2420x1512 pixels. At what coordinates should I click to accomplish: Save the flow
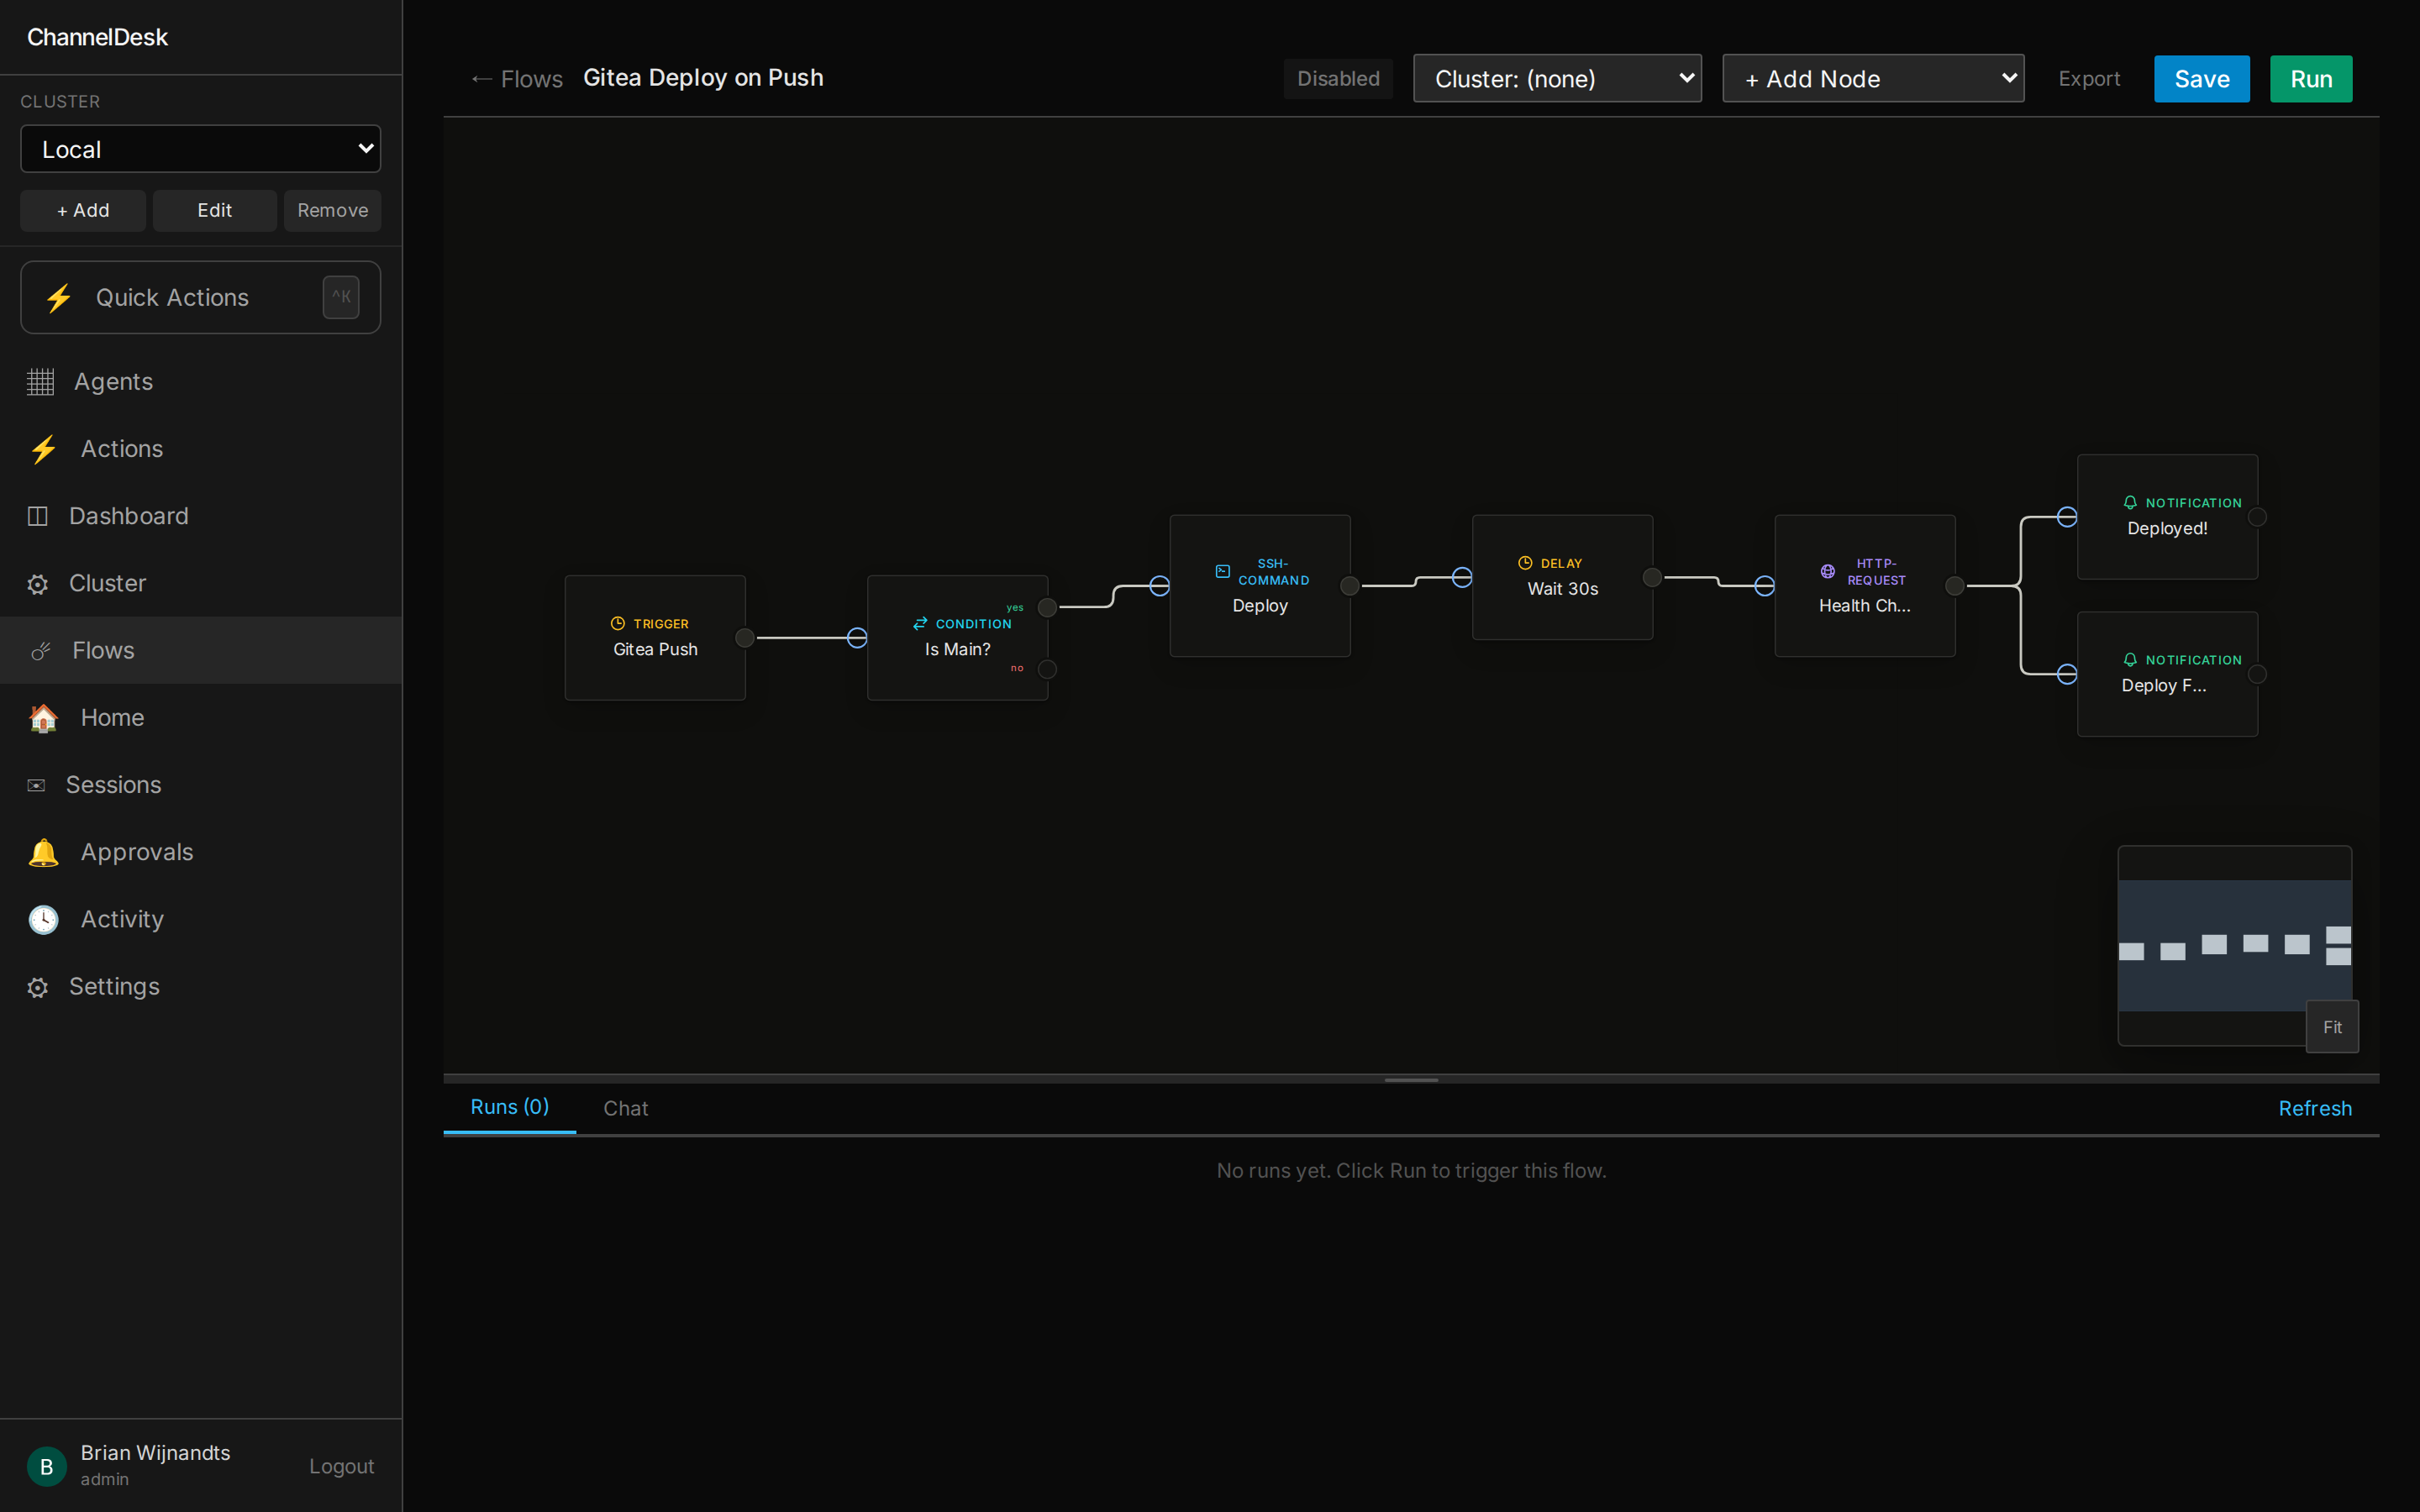tap(2202, 79)
